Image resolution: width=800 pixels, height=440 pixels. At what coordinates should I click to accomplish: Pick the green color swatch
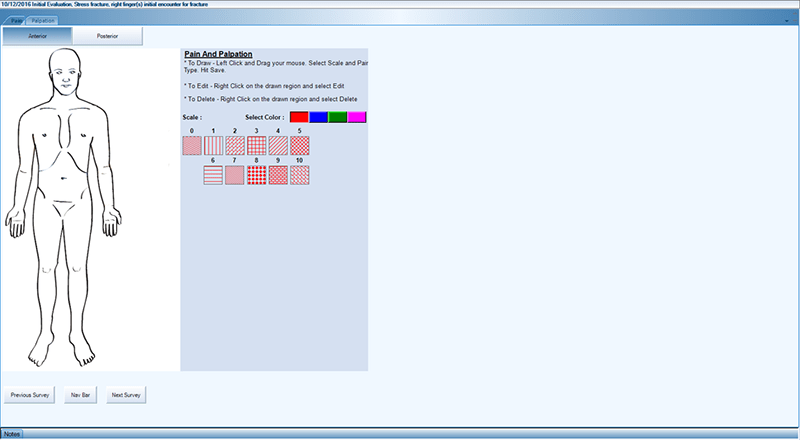[x=337, y=117]
